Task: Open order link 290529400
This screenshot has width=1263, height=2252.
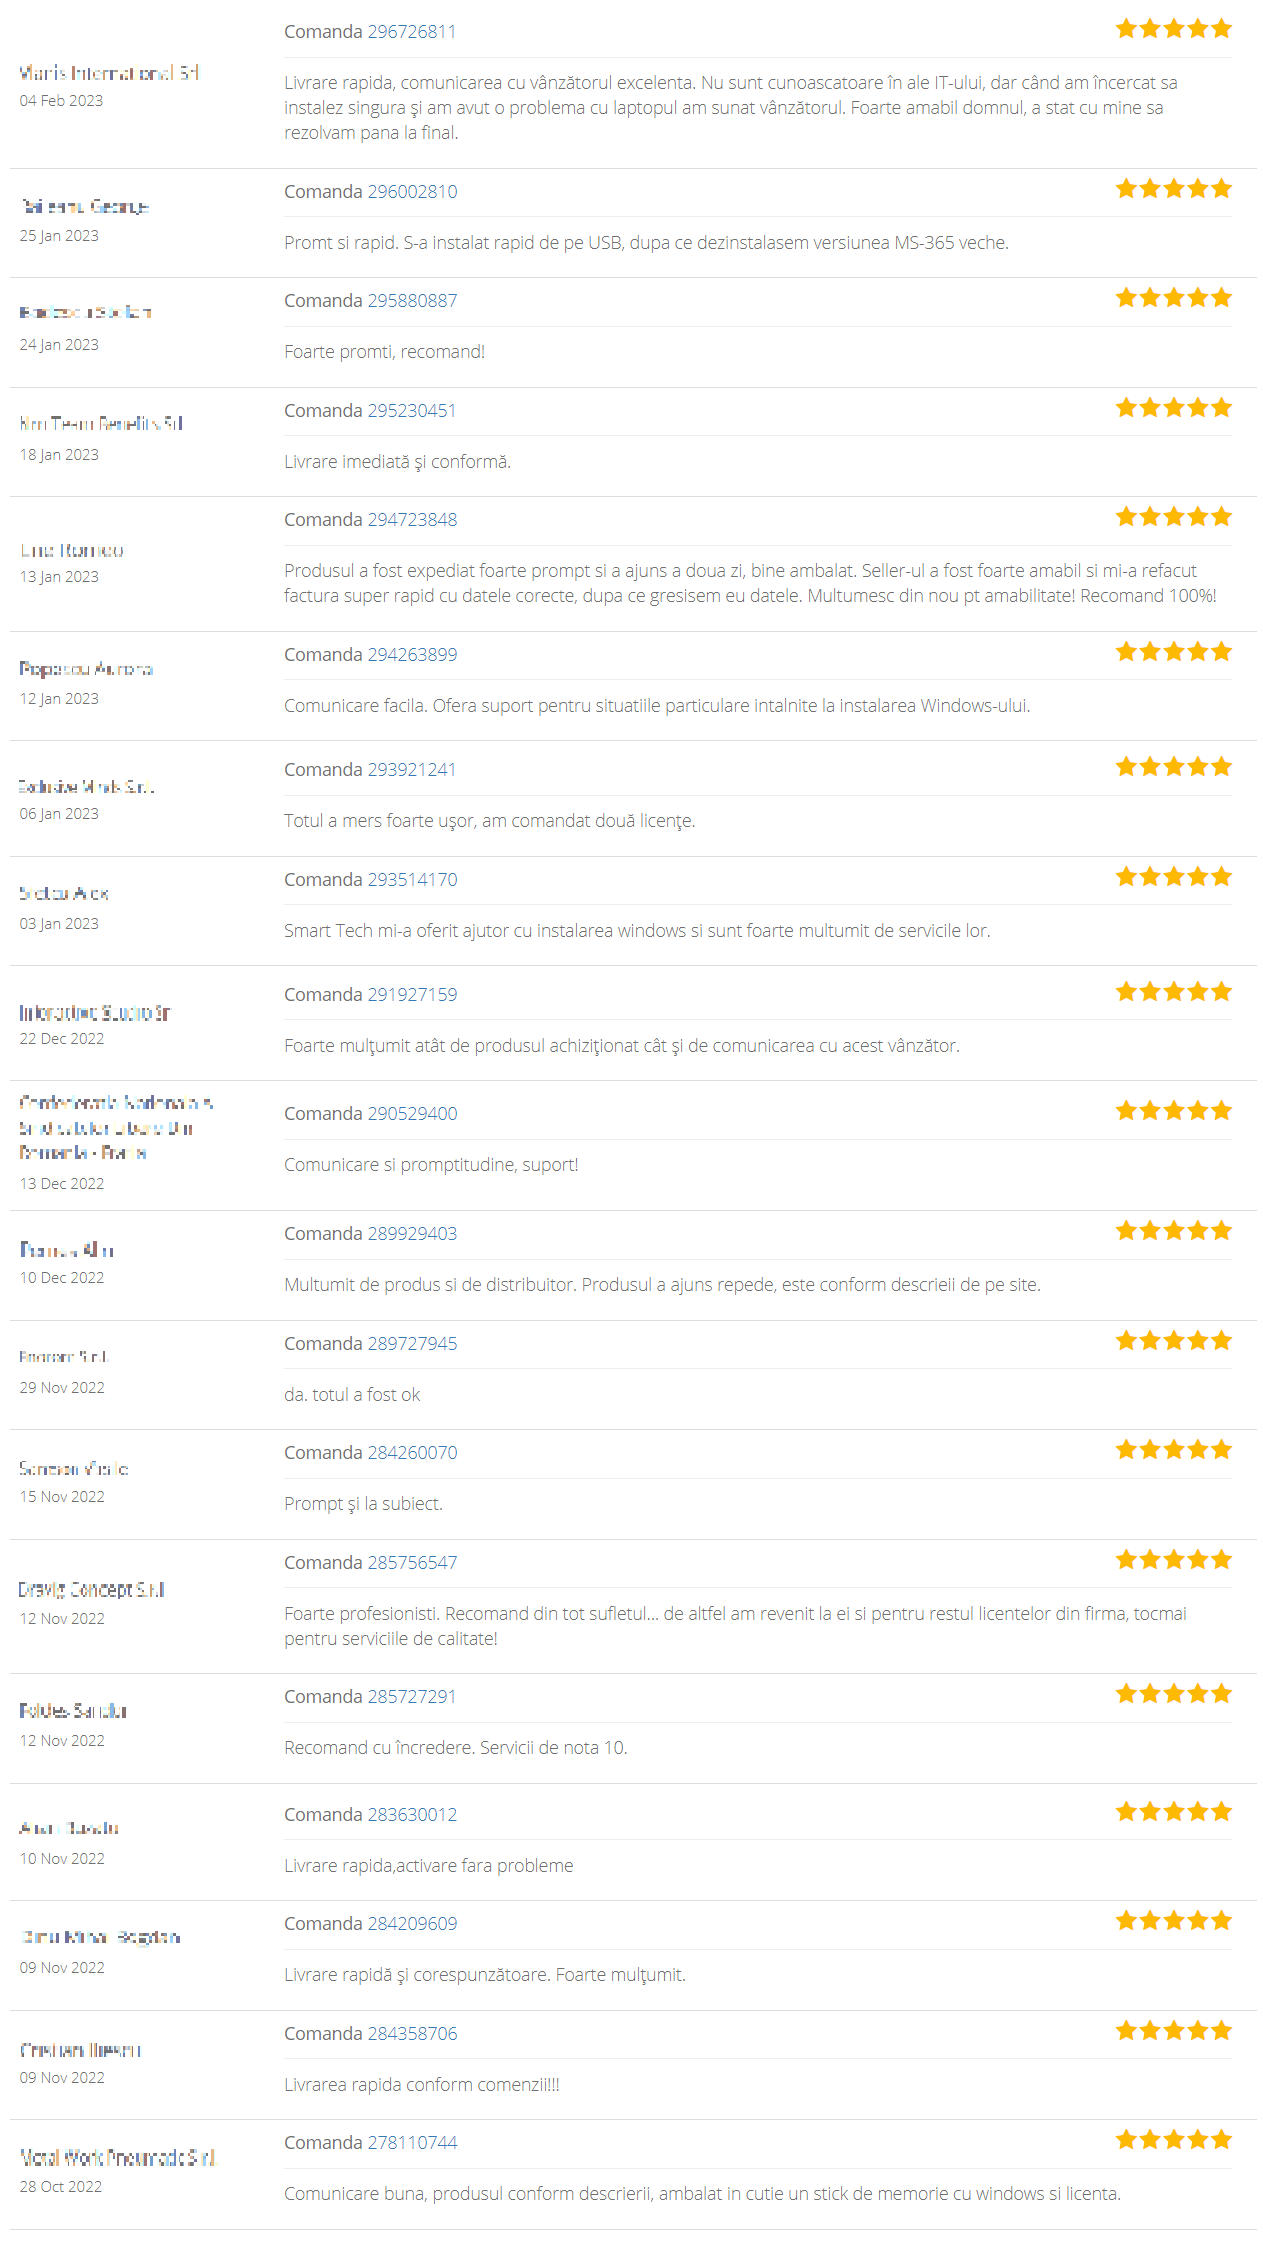Action: (x=413, y=1112)
